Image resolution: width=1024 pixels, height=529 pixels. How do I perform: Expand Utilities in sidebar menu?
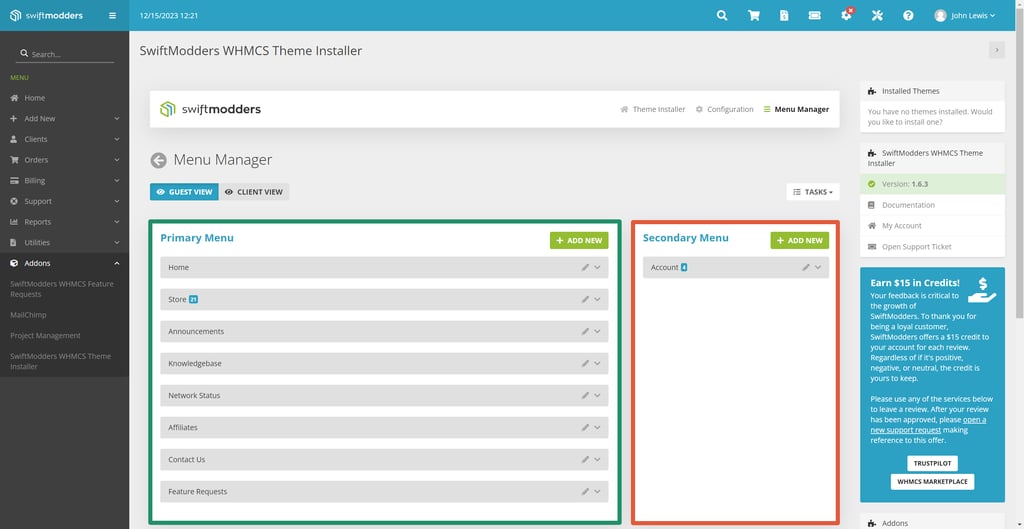(65, 242)
